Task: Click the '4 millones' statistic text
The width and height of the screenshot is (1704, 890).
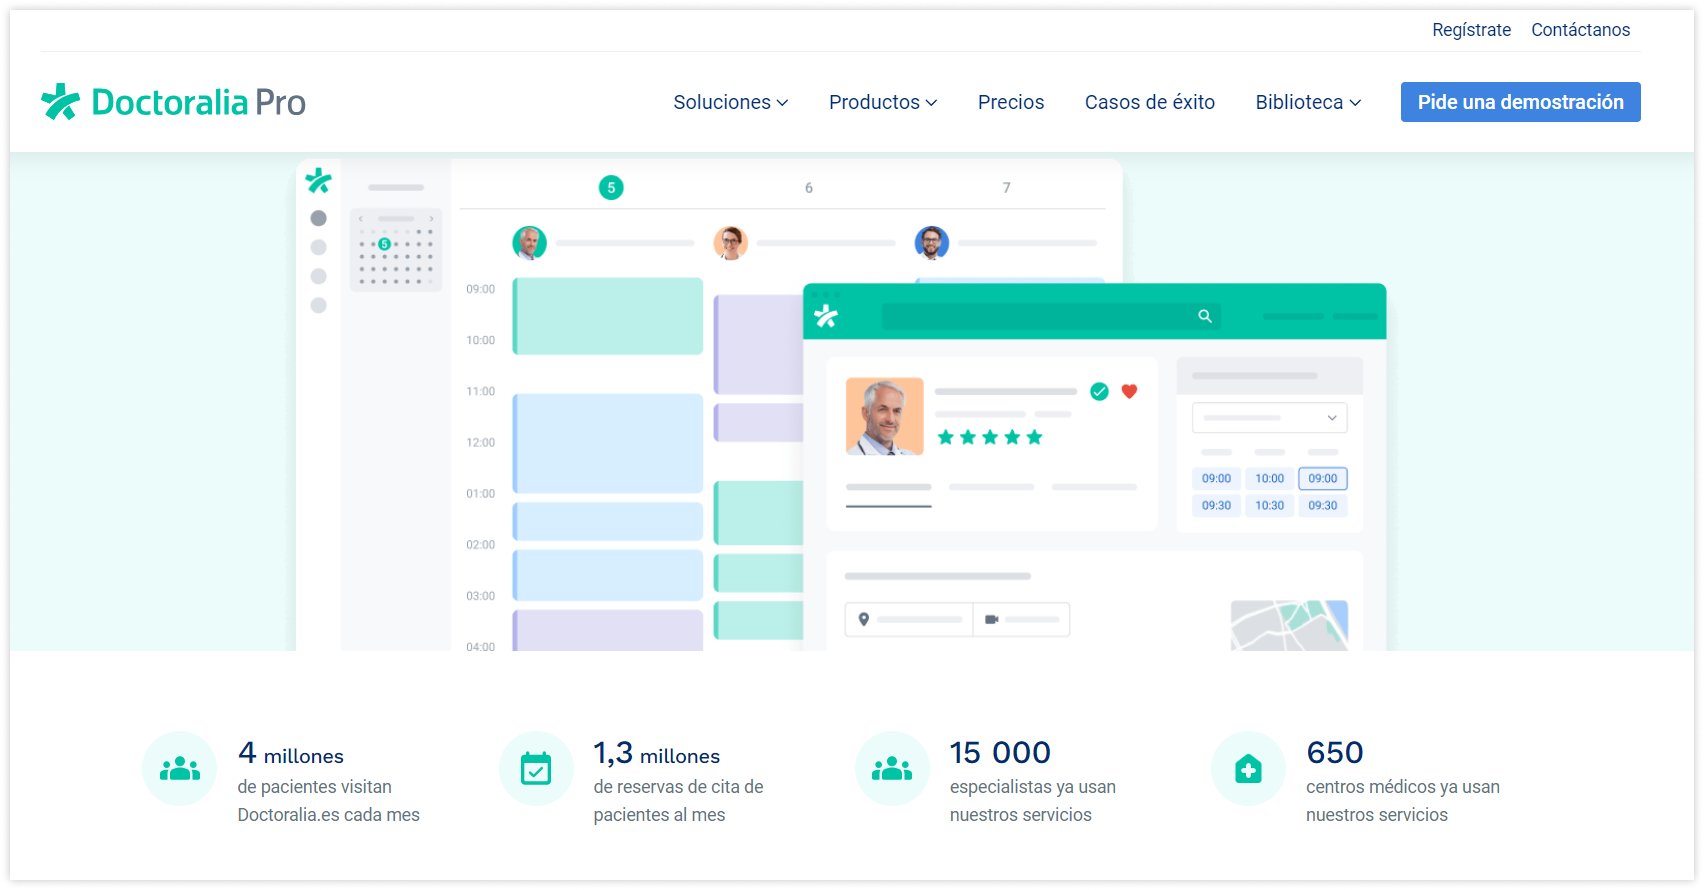Action: pyautogui.click(x=291, y=753)
